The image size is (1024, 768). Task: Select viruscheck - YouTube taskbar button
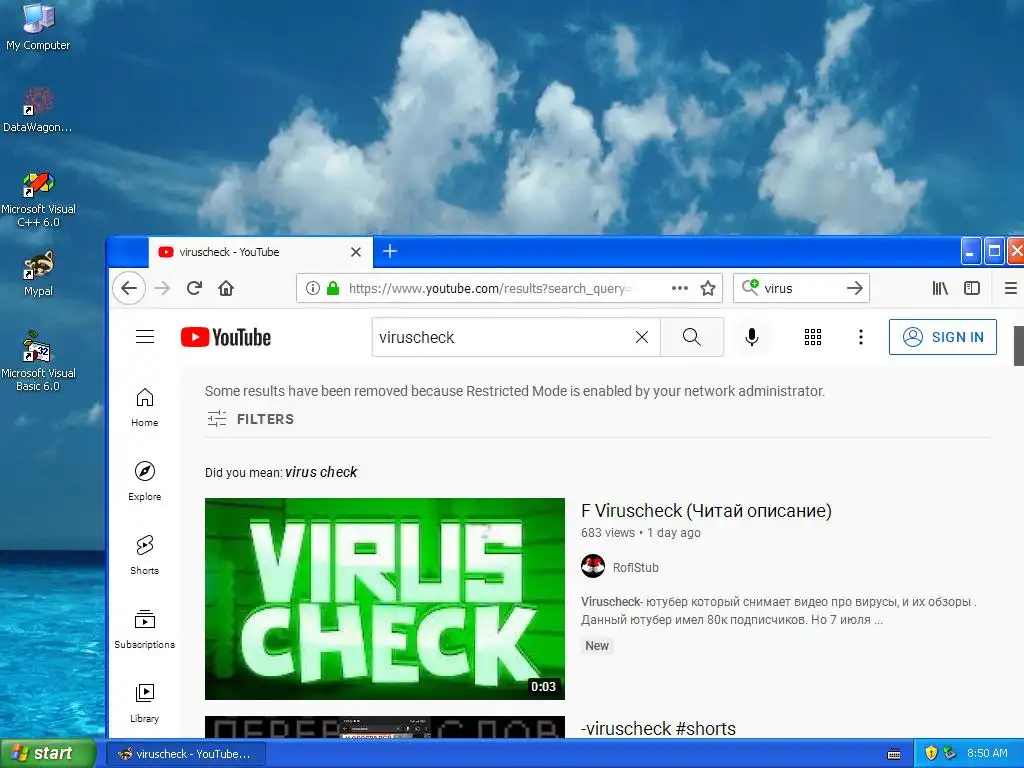(185, 754)
